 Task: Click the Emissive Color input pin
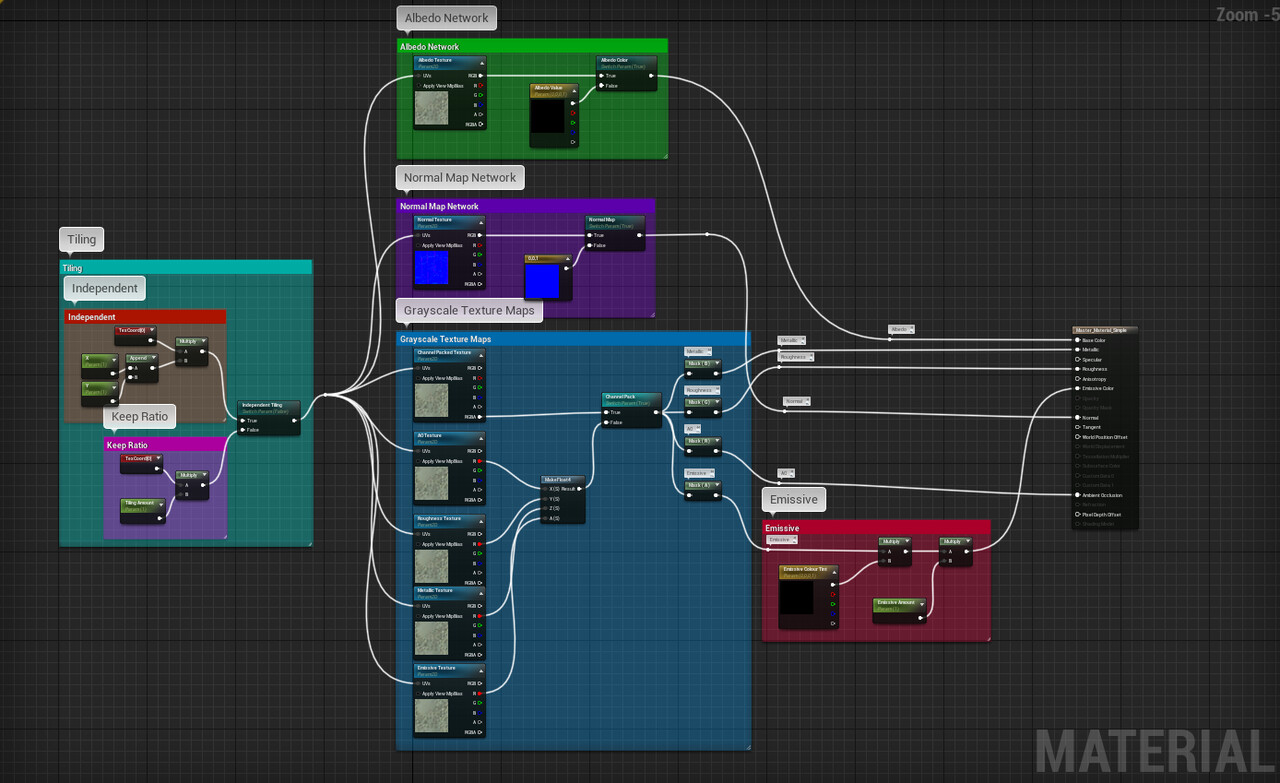(1077, 388)
